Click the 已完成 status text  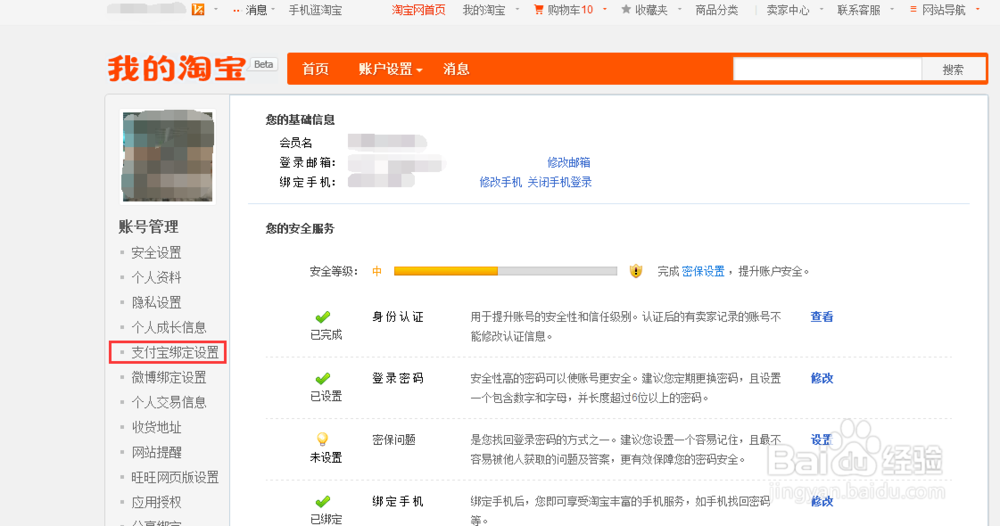(x=326, y=335)
